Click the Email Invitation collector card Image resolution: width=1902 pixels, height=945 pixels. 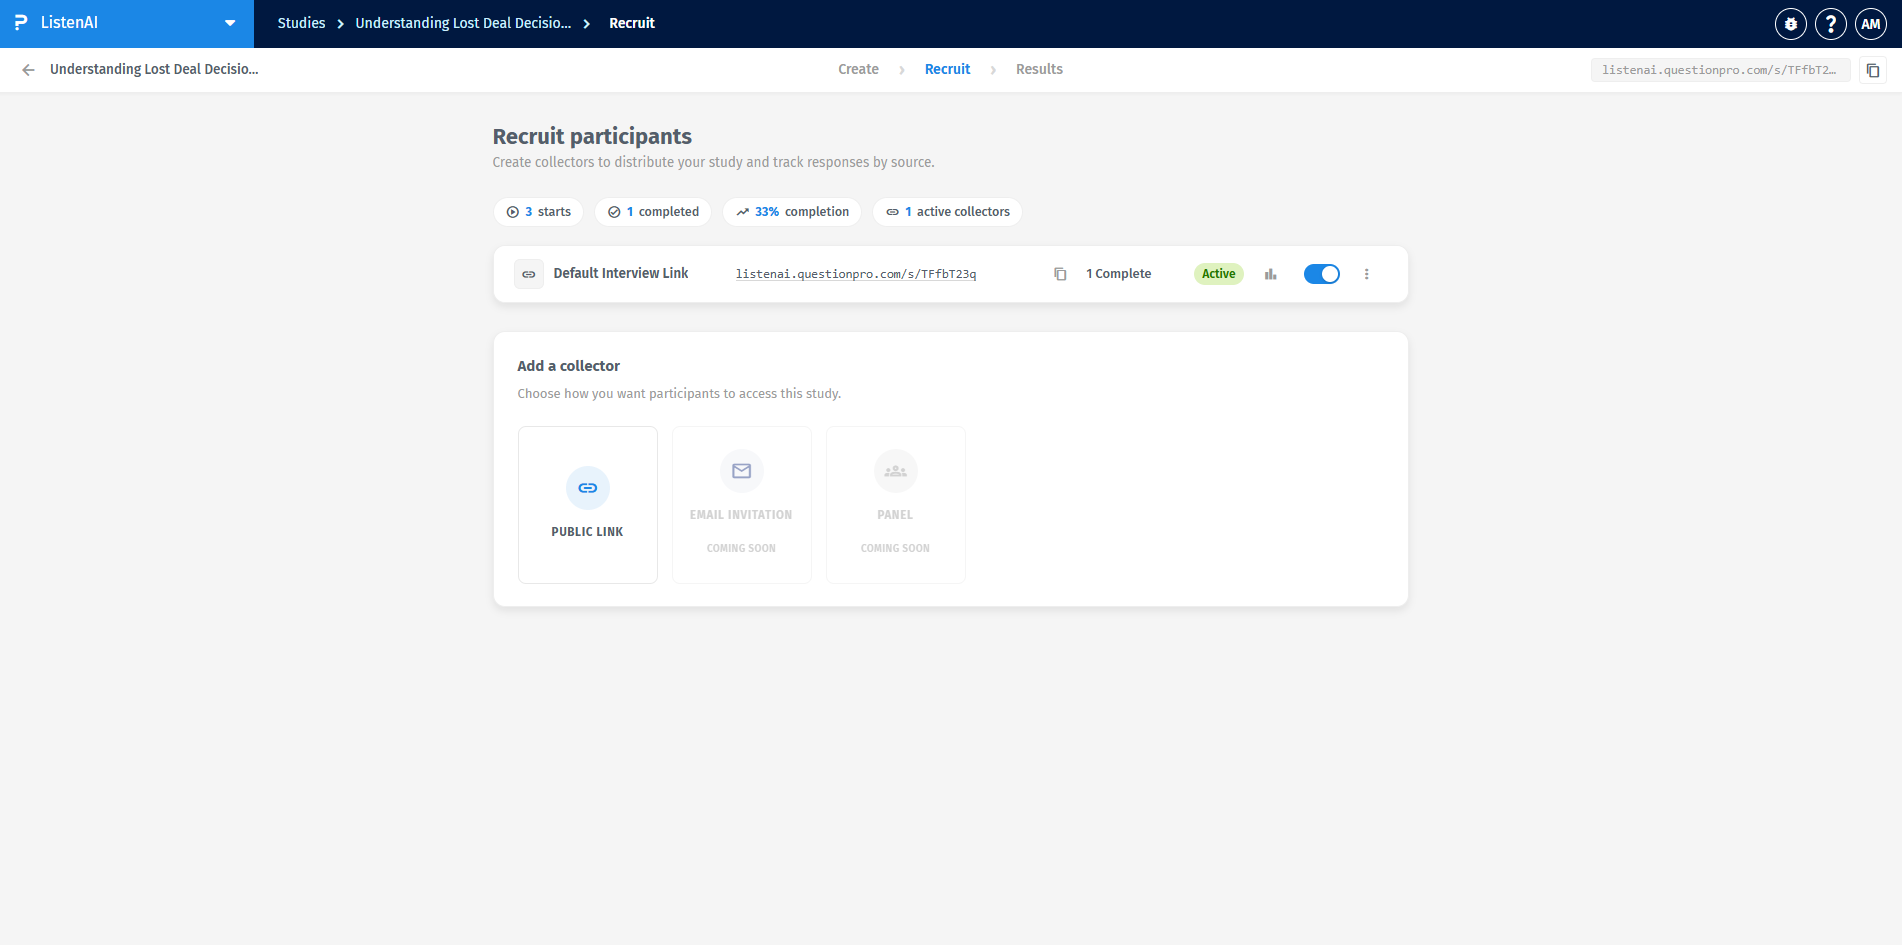pyautogui.click(x=742, y=505)
